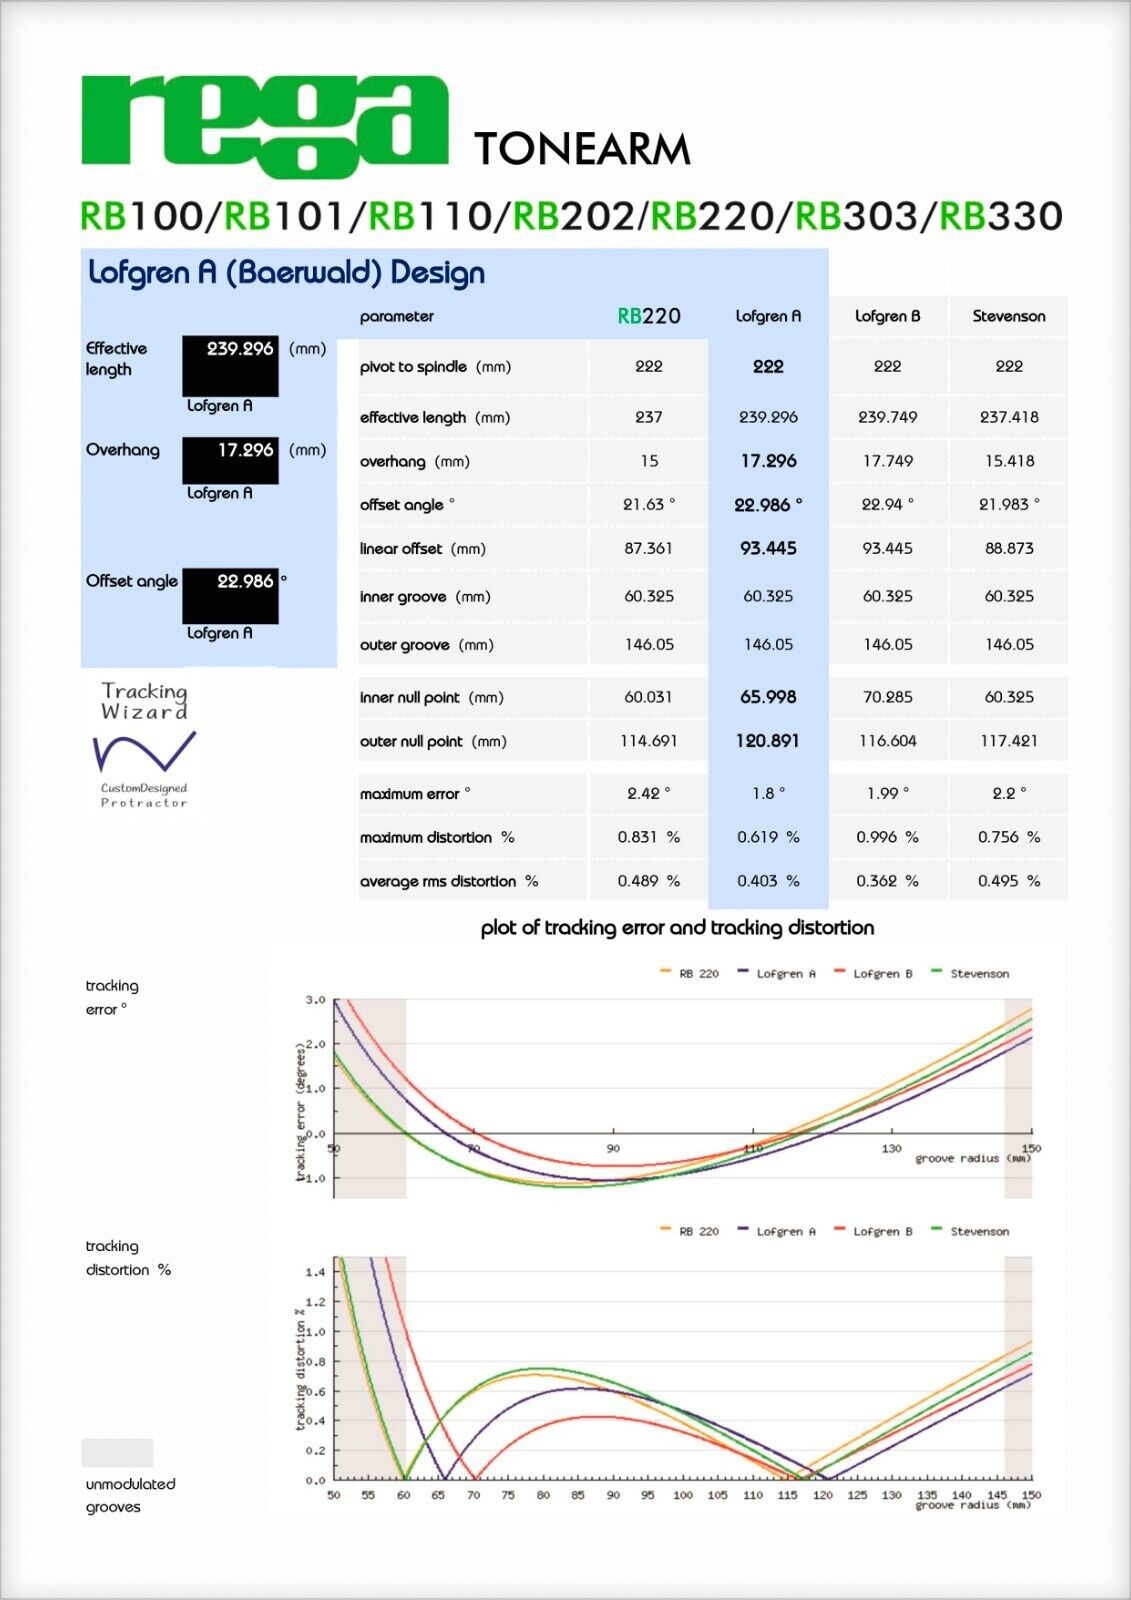Screen dimensions: 1131x1600
Task: Click Stevenson offset angle 21.983°
Action: pos(1009,505)
